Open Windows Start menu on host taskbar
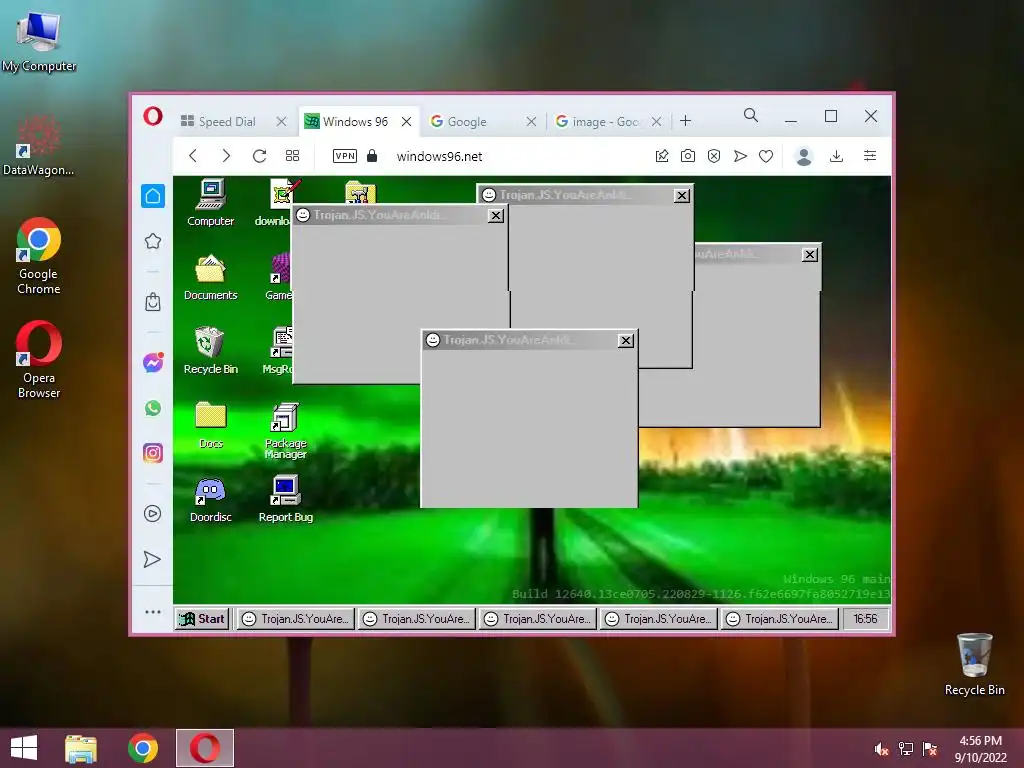 24,748
